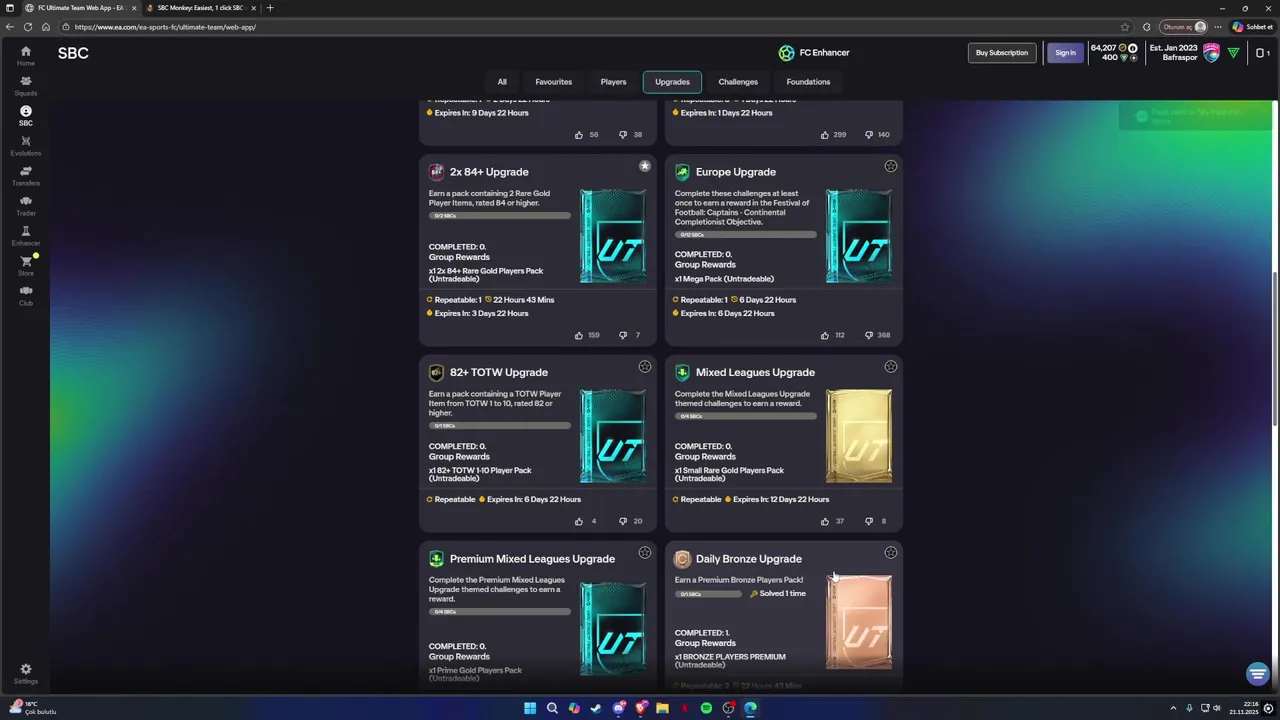Open the Europe Upgrade title
This screenshot has width=1280, height=720.
[x=735, y=172]
